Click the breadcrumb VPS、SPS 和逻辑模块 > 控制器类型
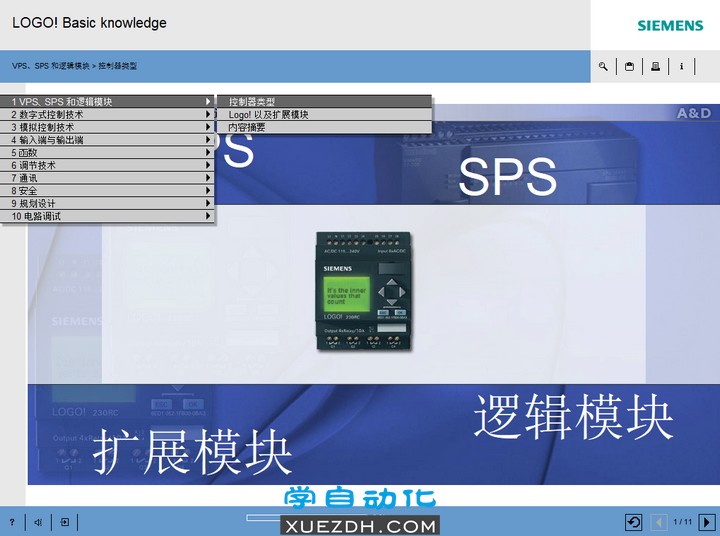This screenshot has width=720, height=536. (74, 66)
